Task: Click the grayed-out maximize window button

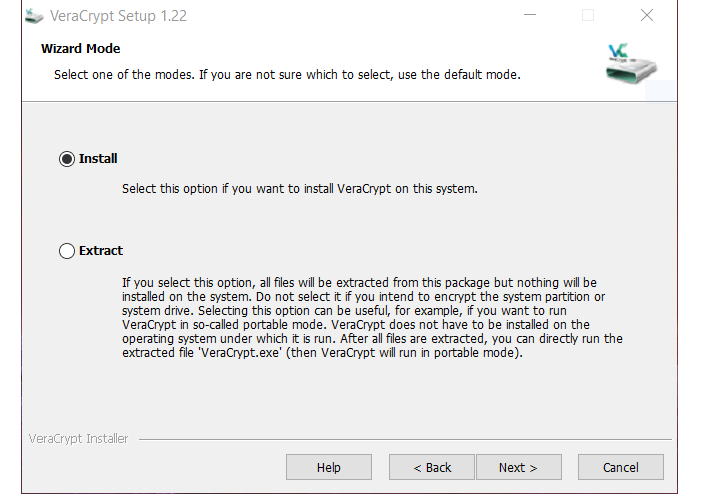Action: tap(588, 16)
